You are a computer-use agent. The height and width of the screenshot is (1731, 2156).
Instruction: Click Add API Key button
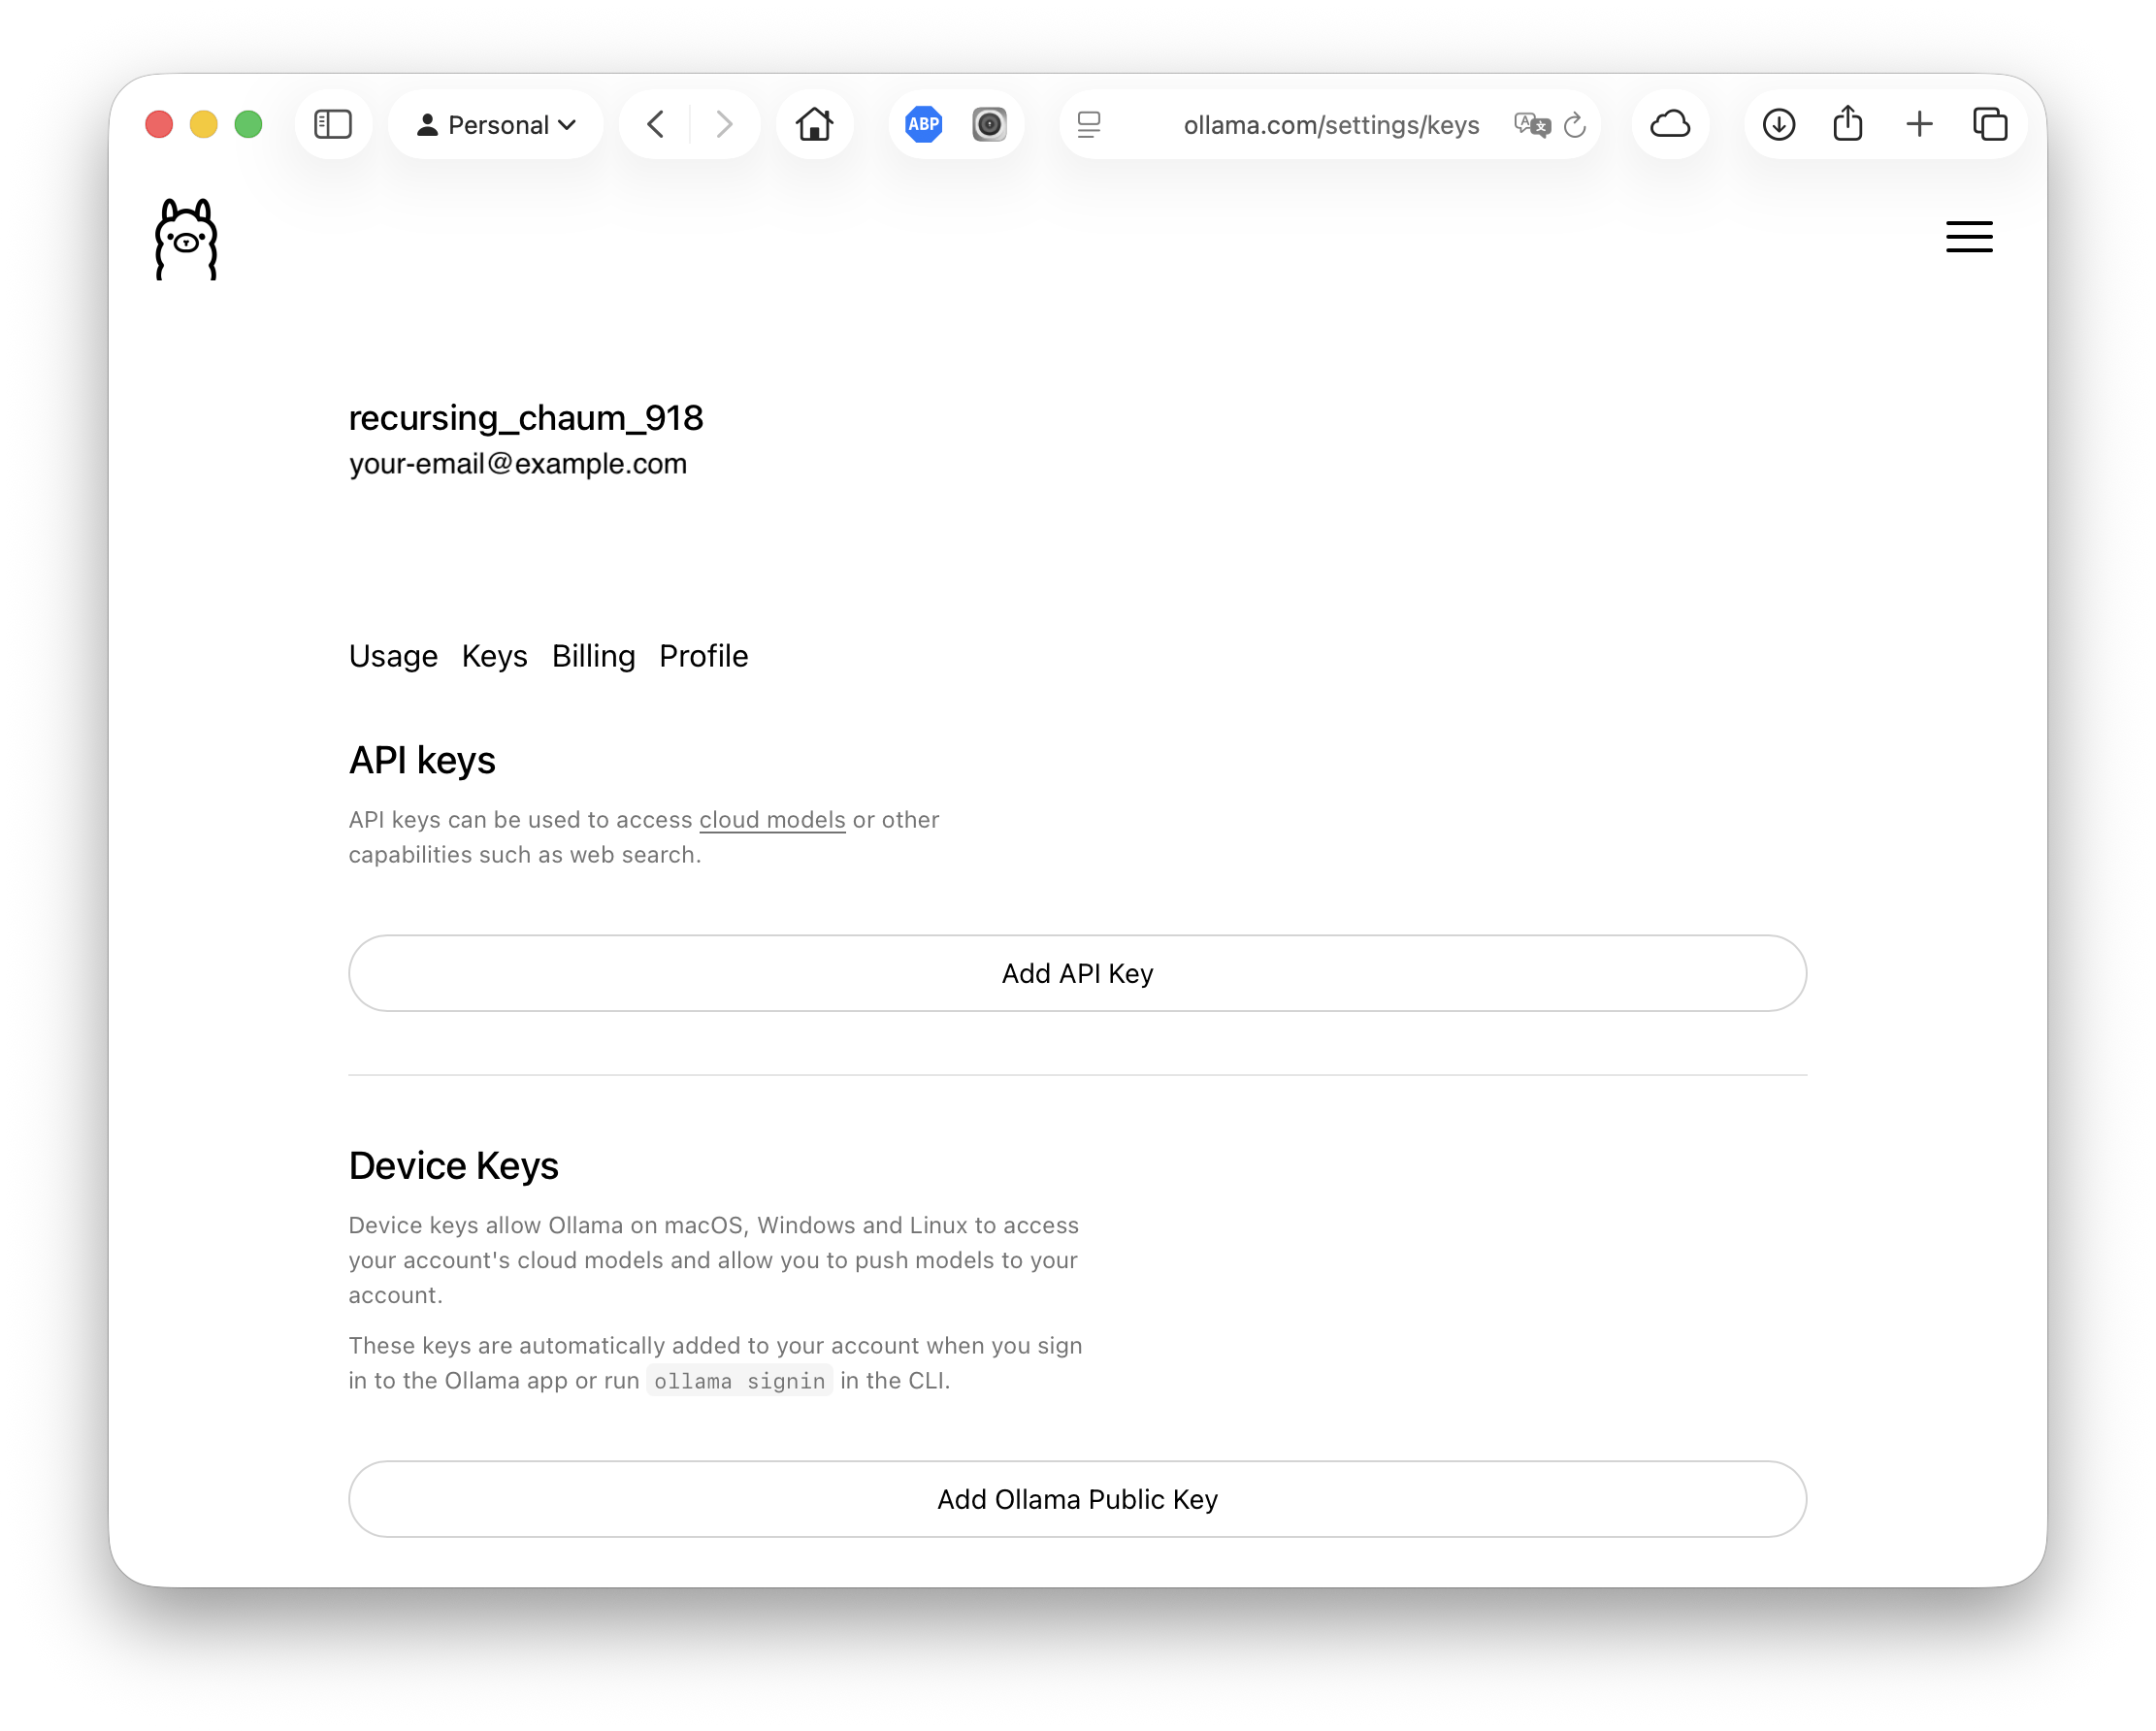(1077, 973)
